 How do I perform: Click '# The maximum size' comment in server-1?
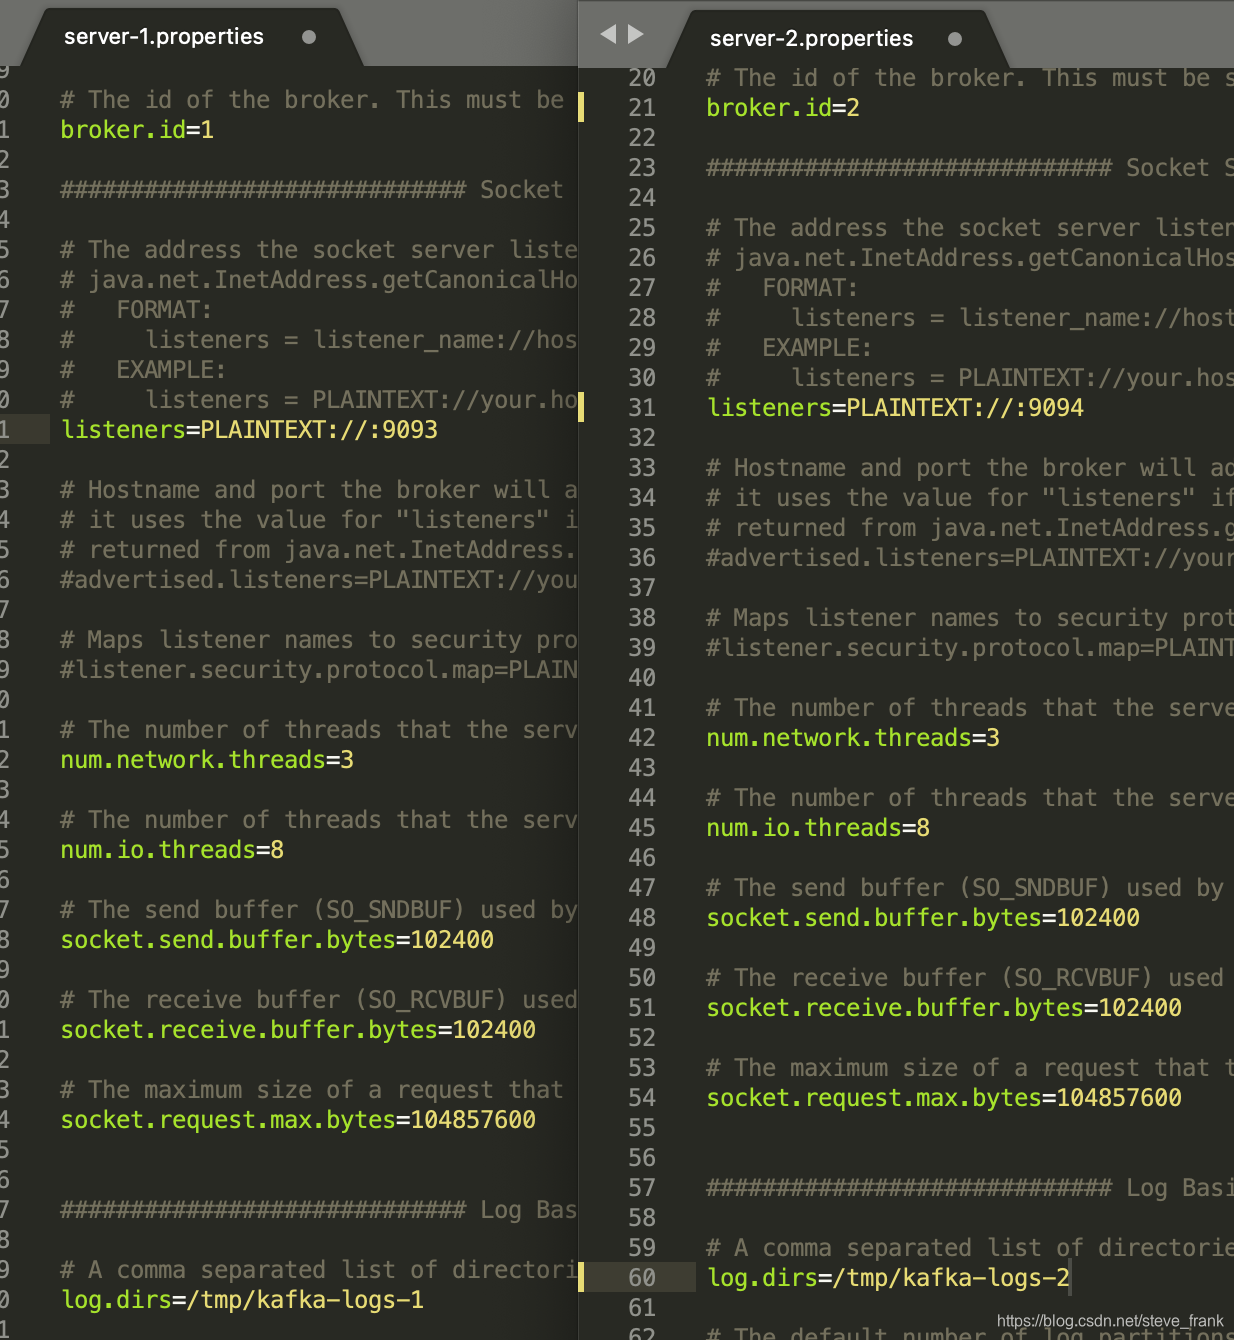click(x=312, y=1090)
